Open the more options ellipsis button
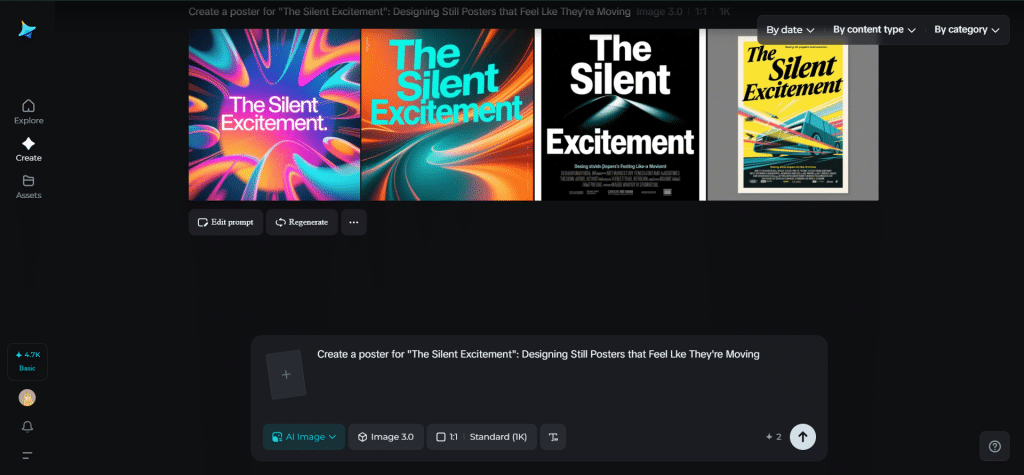Image resolution: width=1024 pixels, height=475 pixels. (353, 222)
